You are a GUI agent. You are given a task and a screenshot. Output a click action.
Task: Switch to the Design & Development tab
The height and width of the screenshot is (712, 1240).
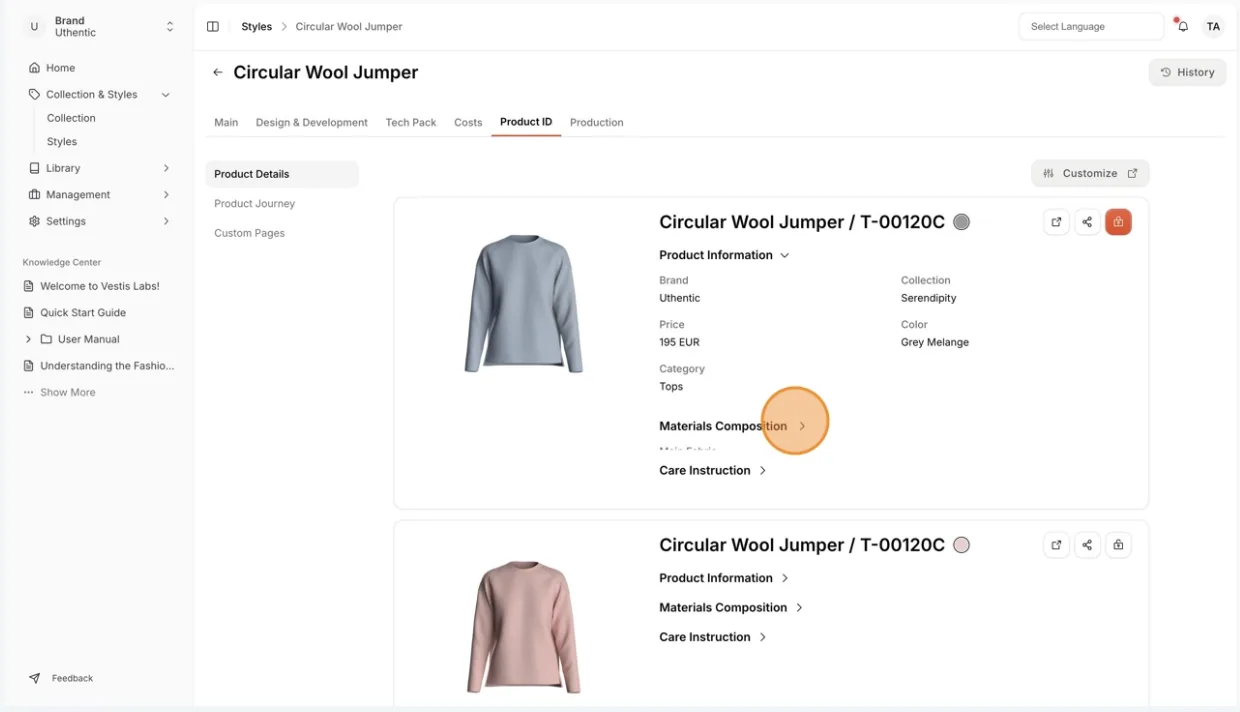click(x=312, y=122)
